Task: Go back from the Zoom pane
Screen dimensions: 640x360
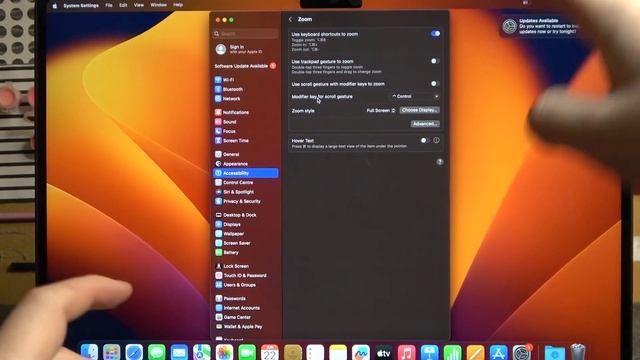Action: pyautogui.click(x=290, y=19)
